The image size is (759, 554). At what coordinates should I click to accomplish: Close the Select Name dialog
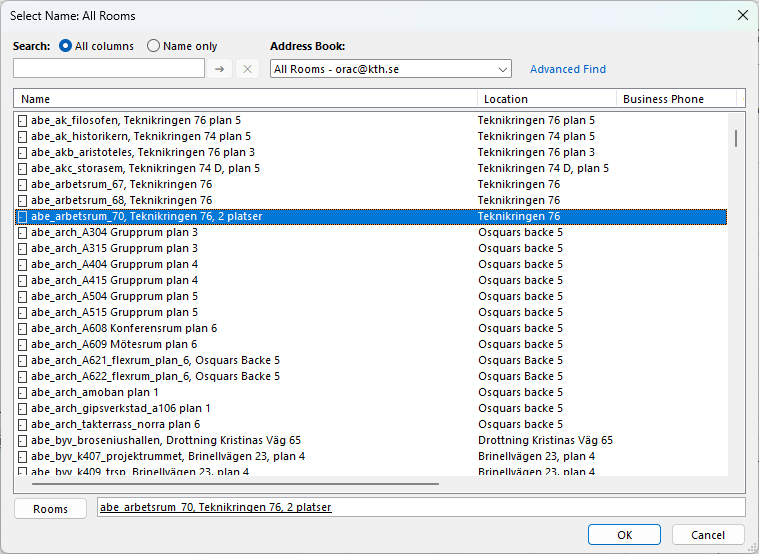point(743,15)
